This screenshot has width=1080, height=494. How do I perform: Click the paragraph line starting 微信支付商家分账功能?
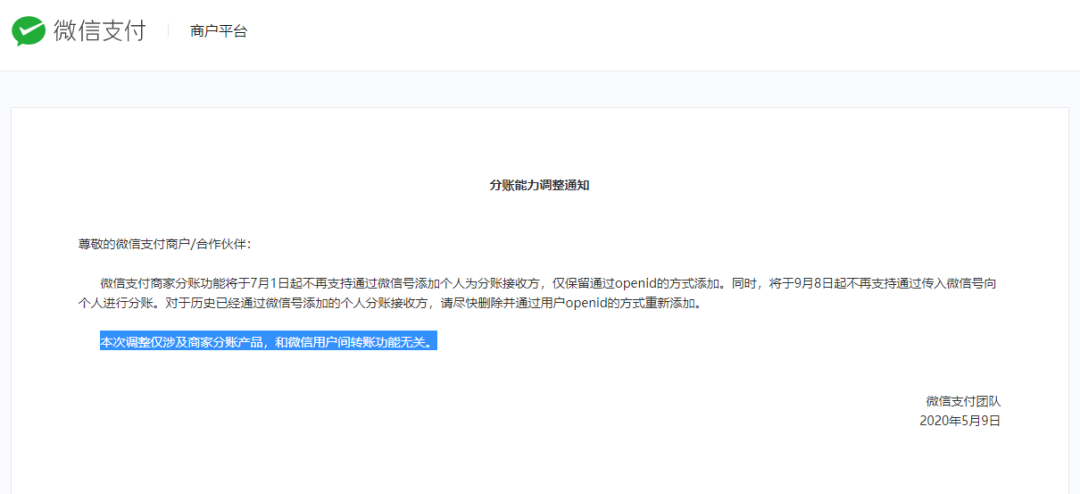click(550, 283)
